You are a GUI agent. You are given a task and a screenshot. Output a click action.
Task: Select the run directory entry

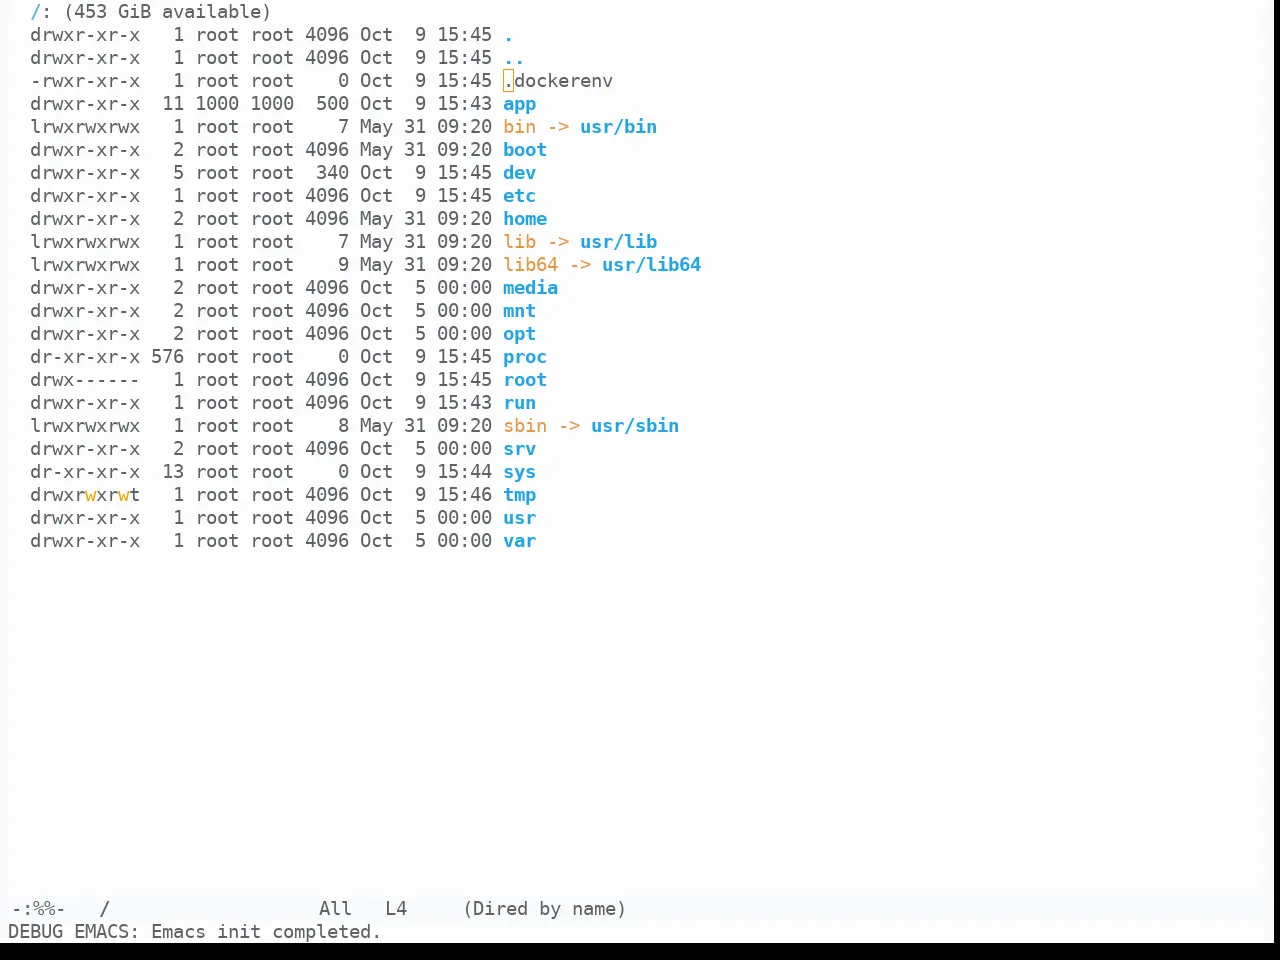click(x=519, y=403)
